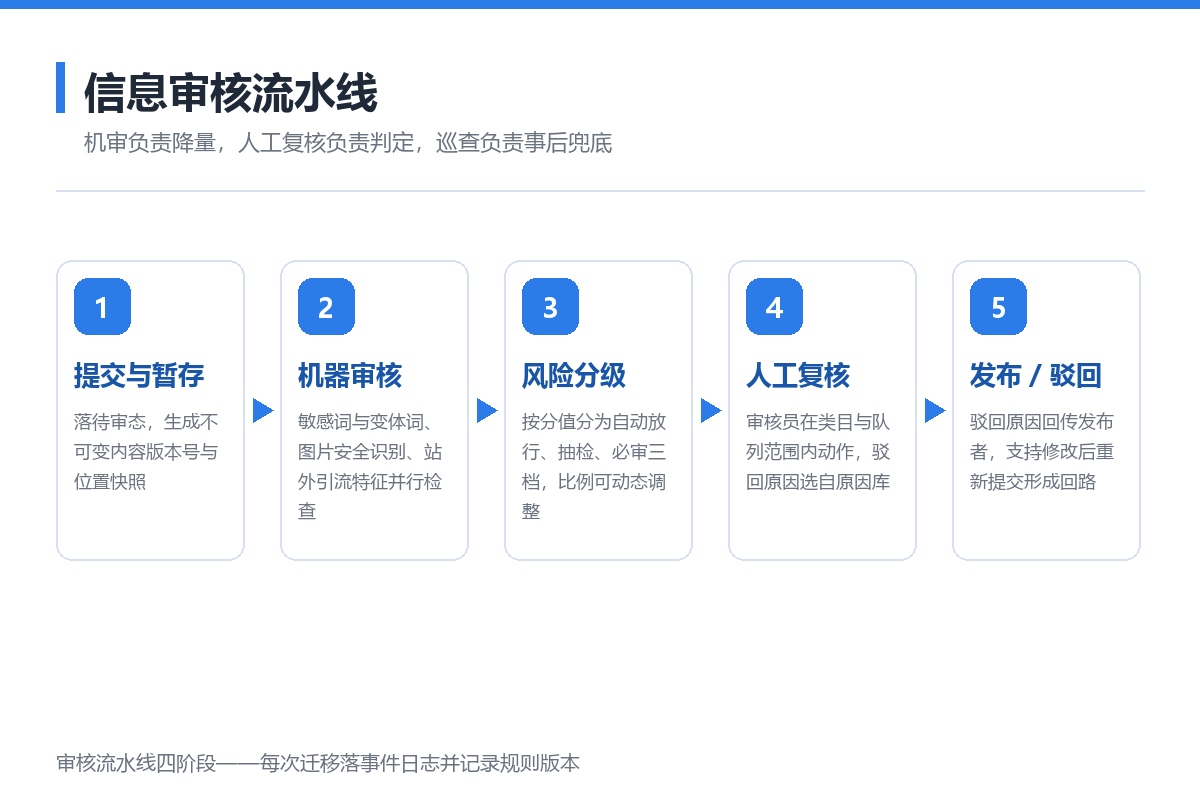Click the description starting 按分值分为自动放行
The height and width of the screenshot is (800, 1200).
pos(594,467)
